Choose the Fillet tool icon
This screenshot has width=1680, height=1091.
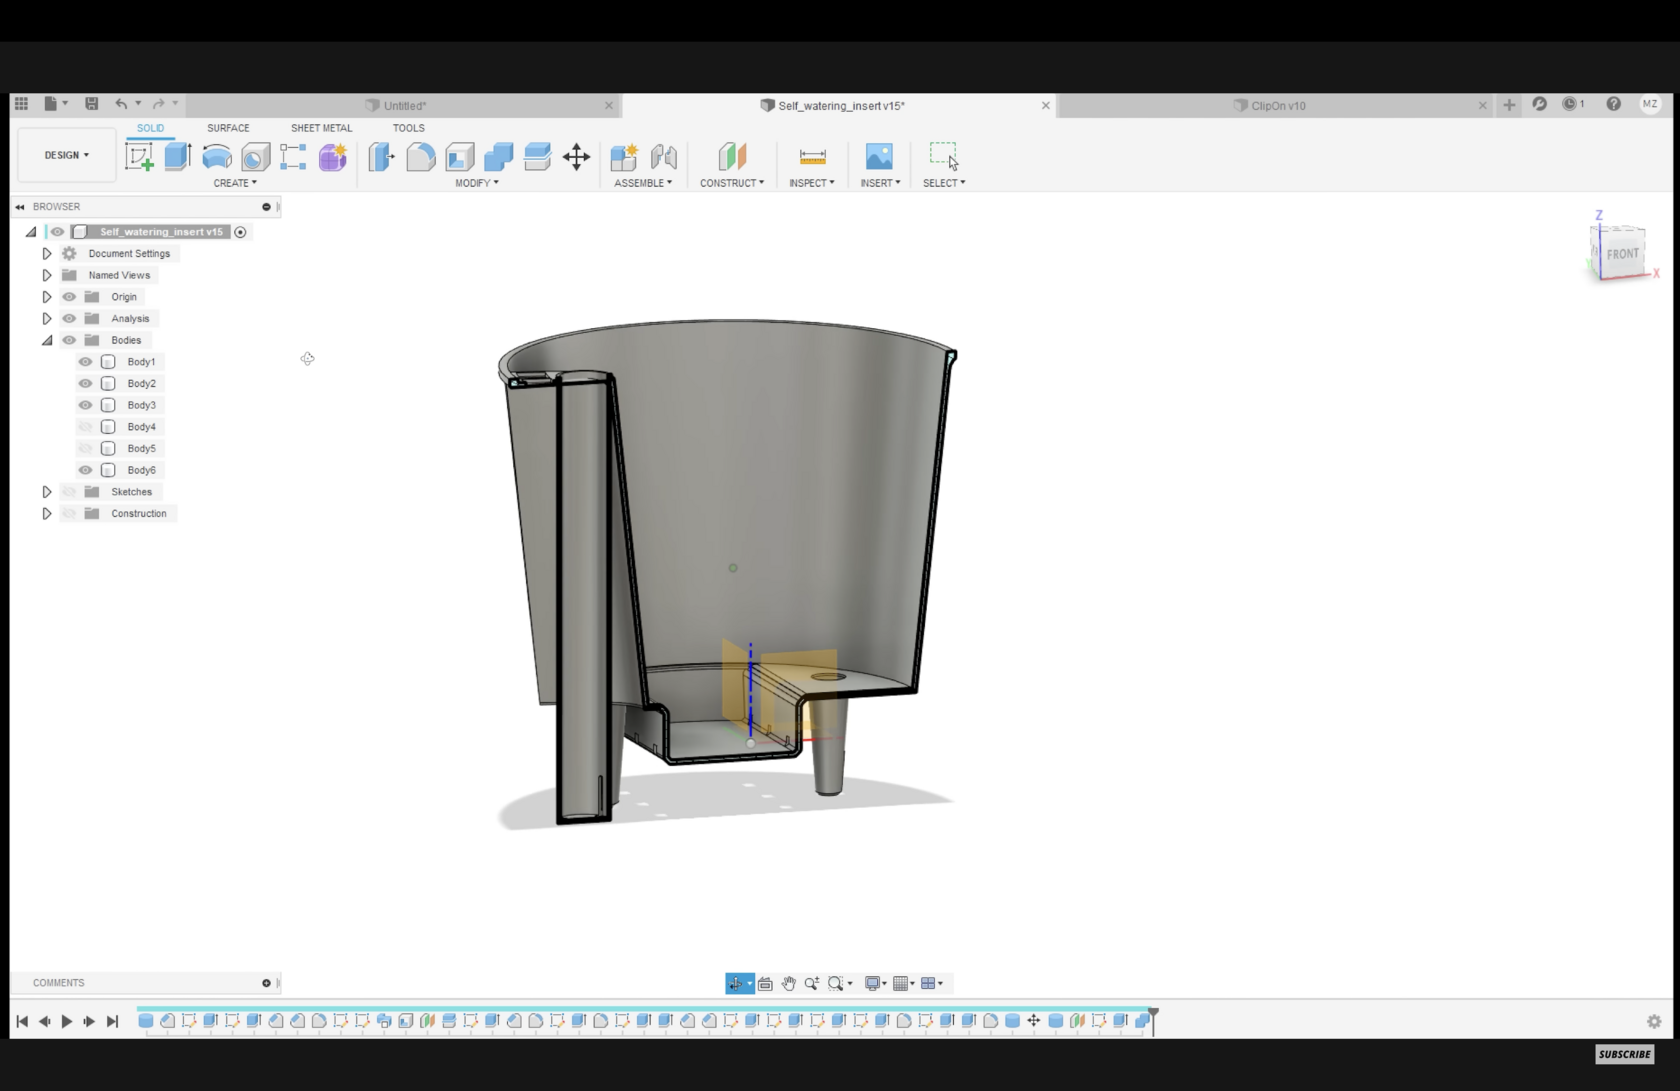coord(420,157)
